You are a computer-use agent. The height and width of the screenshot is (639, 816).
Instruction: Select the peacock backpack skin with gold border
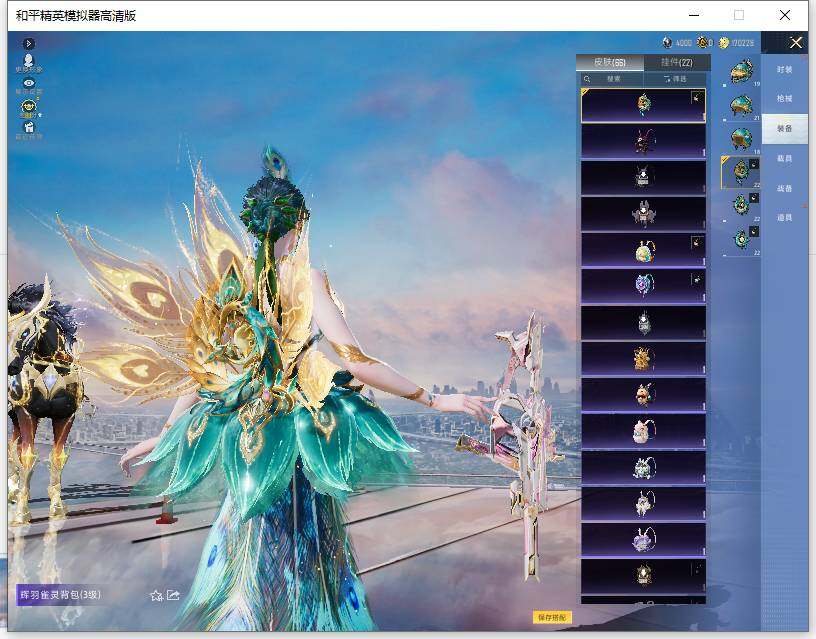click(643, 105)
